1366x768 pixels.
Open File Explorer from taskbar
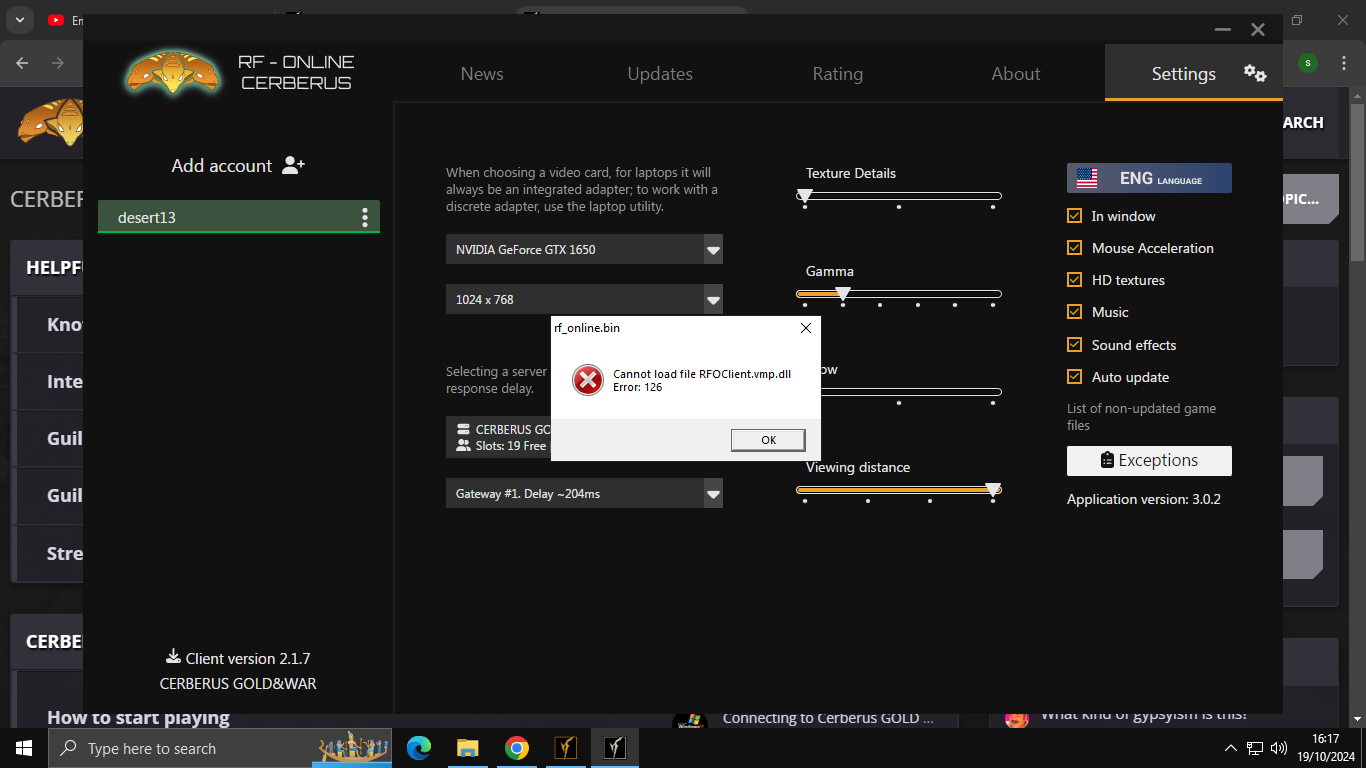click(x=467, y=748)
